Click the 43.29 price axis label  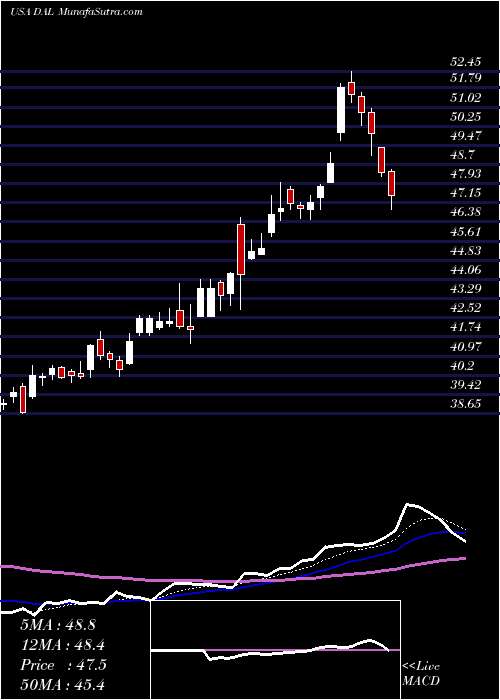(466, 289)
